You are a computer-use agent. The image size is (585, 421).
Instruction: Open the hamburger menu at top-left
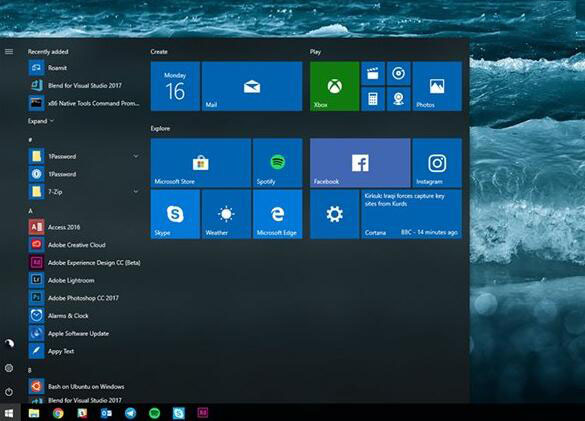9,52
